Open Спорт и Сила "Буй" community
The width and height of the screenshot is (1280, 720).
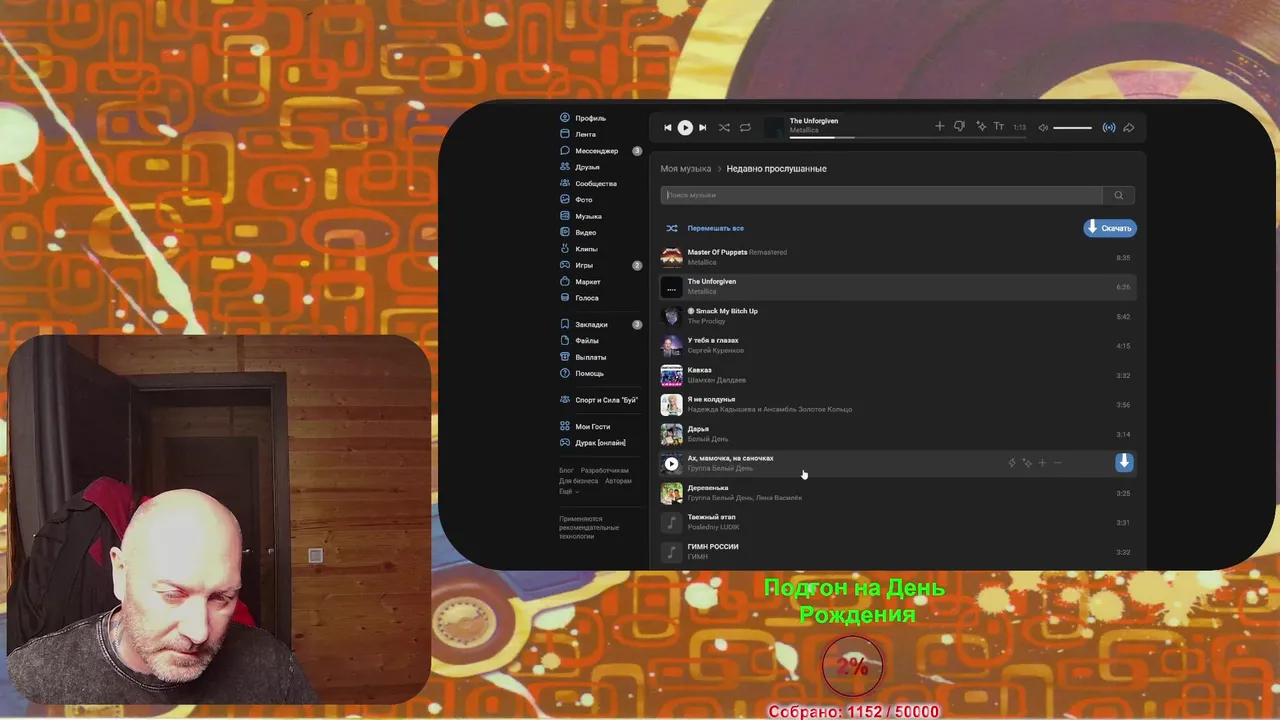click(598, 400)
